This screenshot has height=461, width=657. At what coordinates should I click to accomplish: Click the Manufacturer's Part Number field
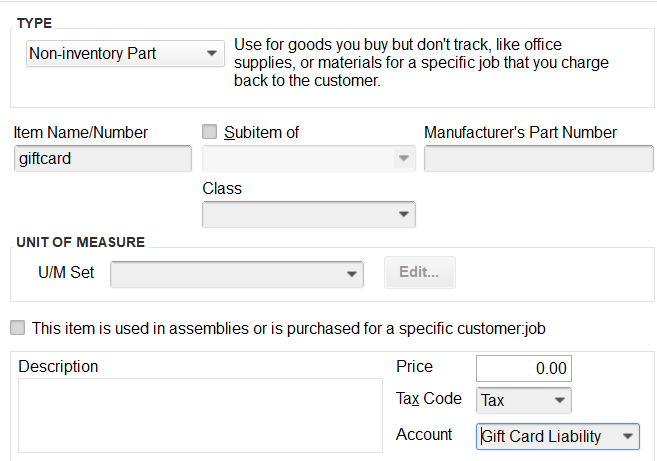coord(538,158)
